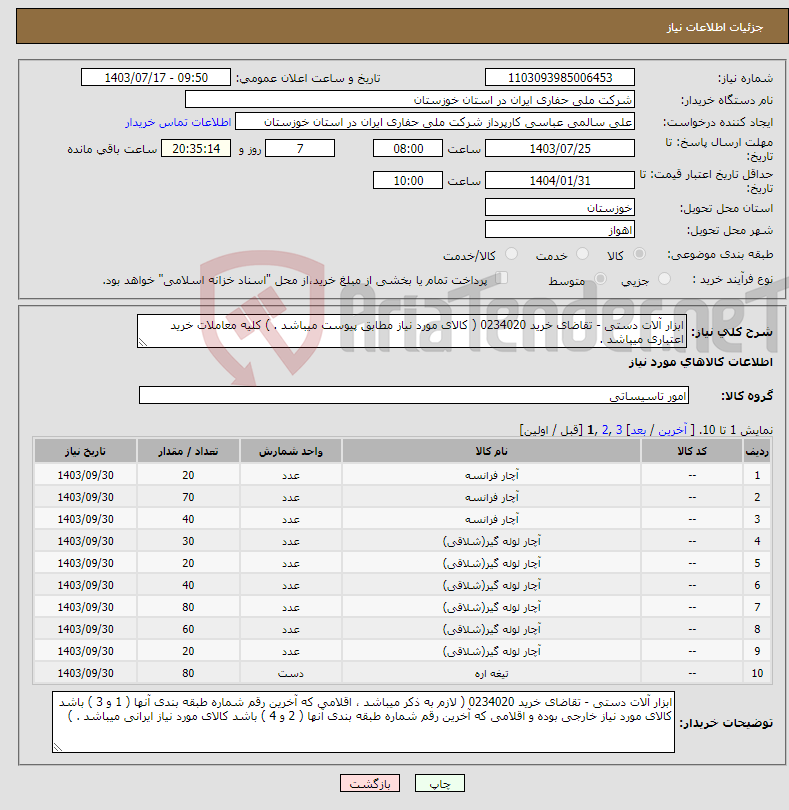789x810 pixels.
Task: Click the buyer organization name field
Action: (x=410, y=100)
